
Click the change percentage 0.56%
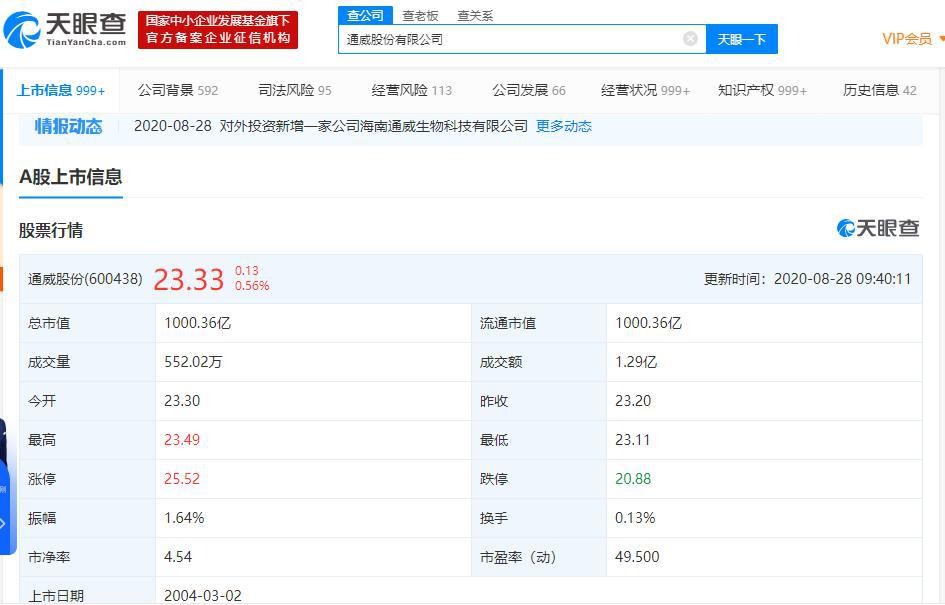tap(252, 286)
